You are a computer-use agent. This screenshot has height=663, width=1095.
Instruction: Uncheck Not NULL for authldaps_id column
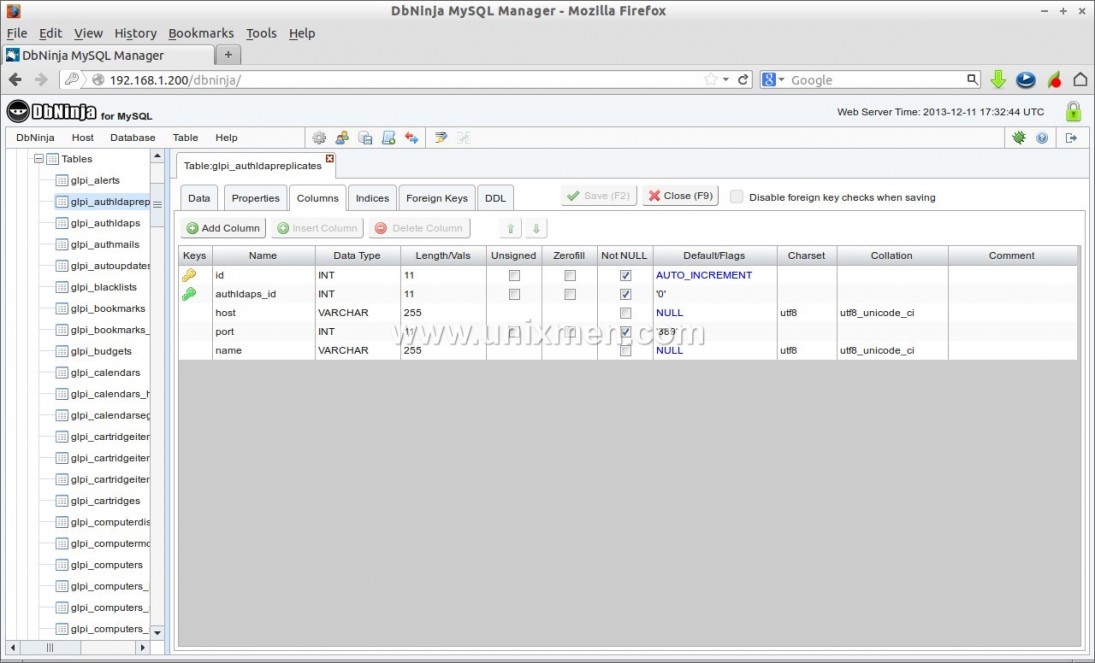626,294
